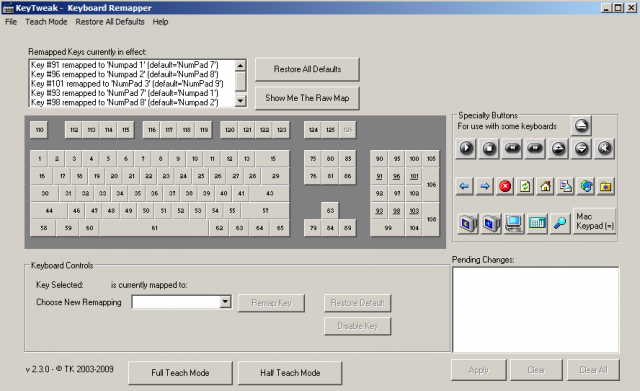Viewport: 640px width, 391px height.
Task: Click the Mute specialty button
Action: pos(604,148)
